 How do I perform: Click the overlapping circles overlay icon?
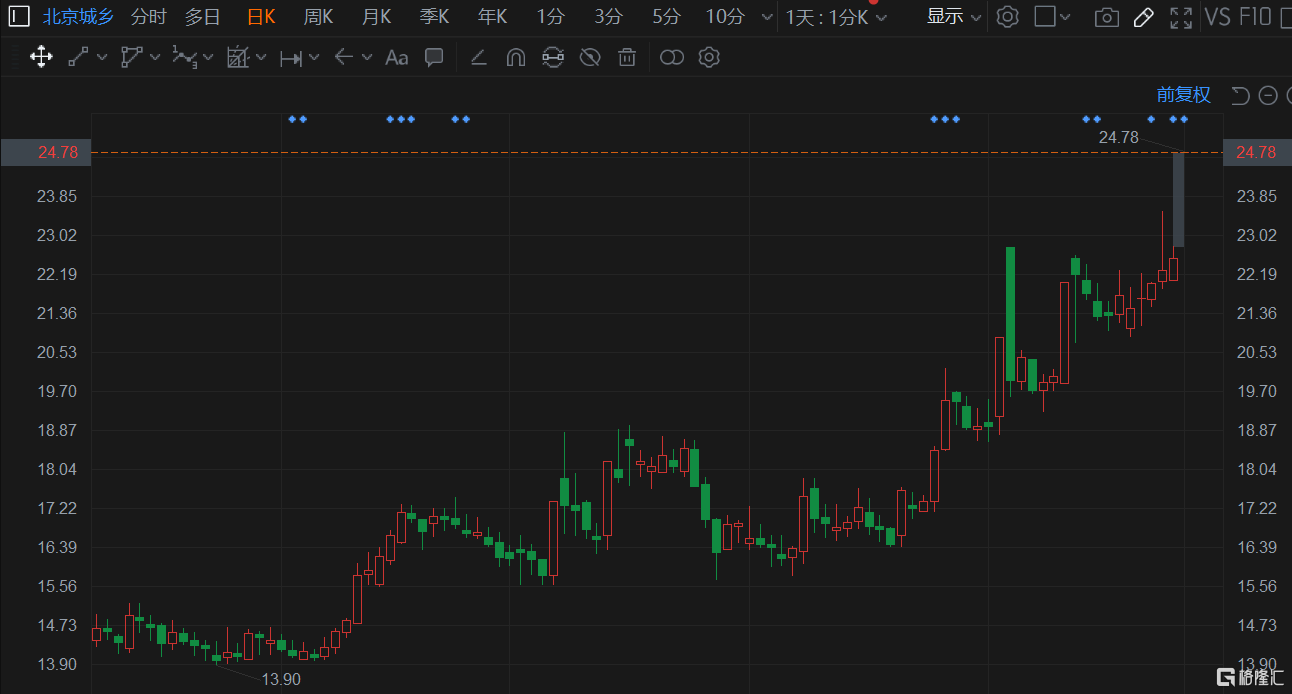672,57
